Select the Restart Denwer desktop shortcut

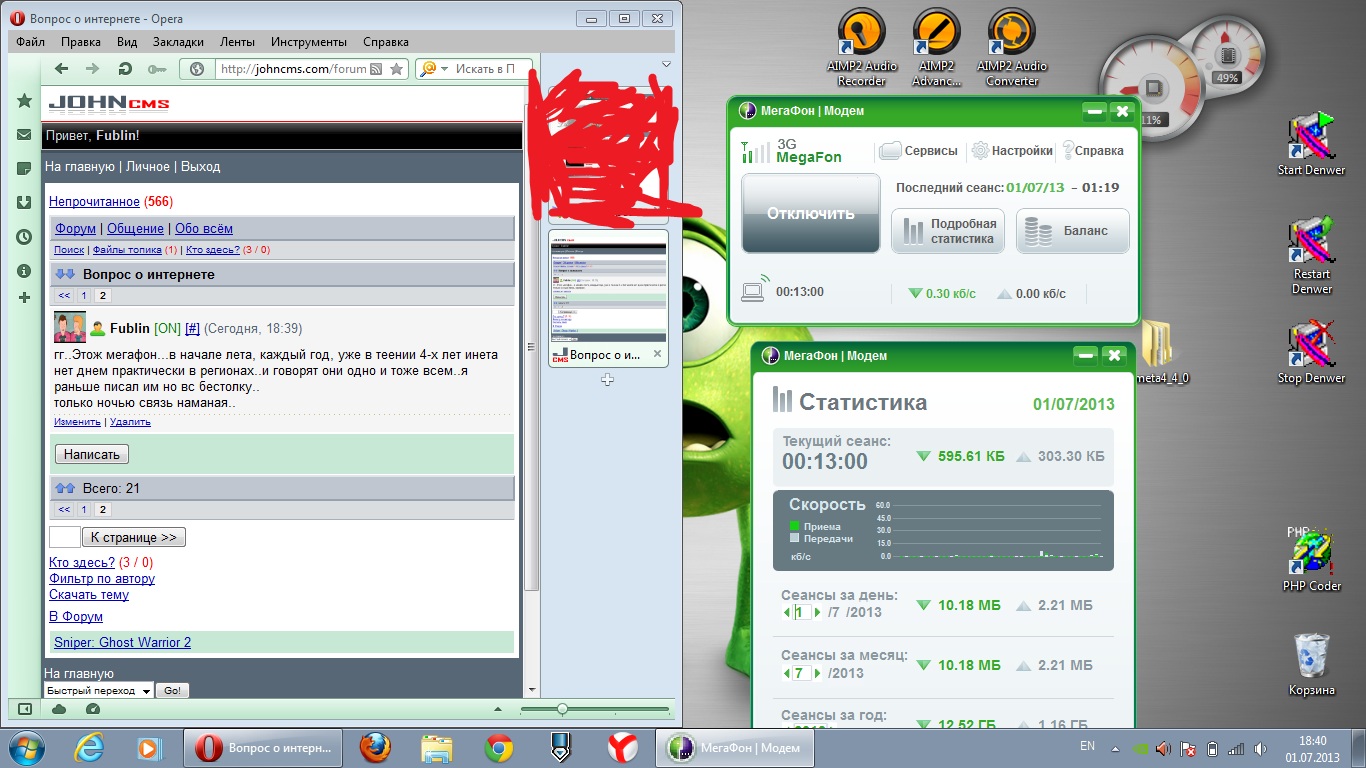click(x=1311, y=255)
